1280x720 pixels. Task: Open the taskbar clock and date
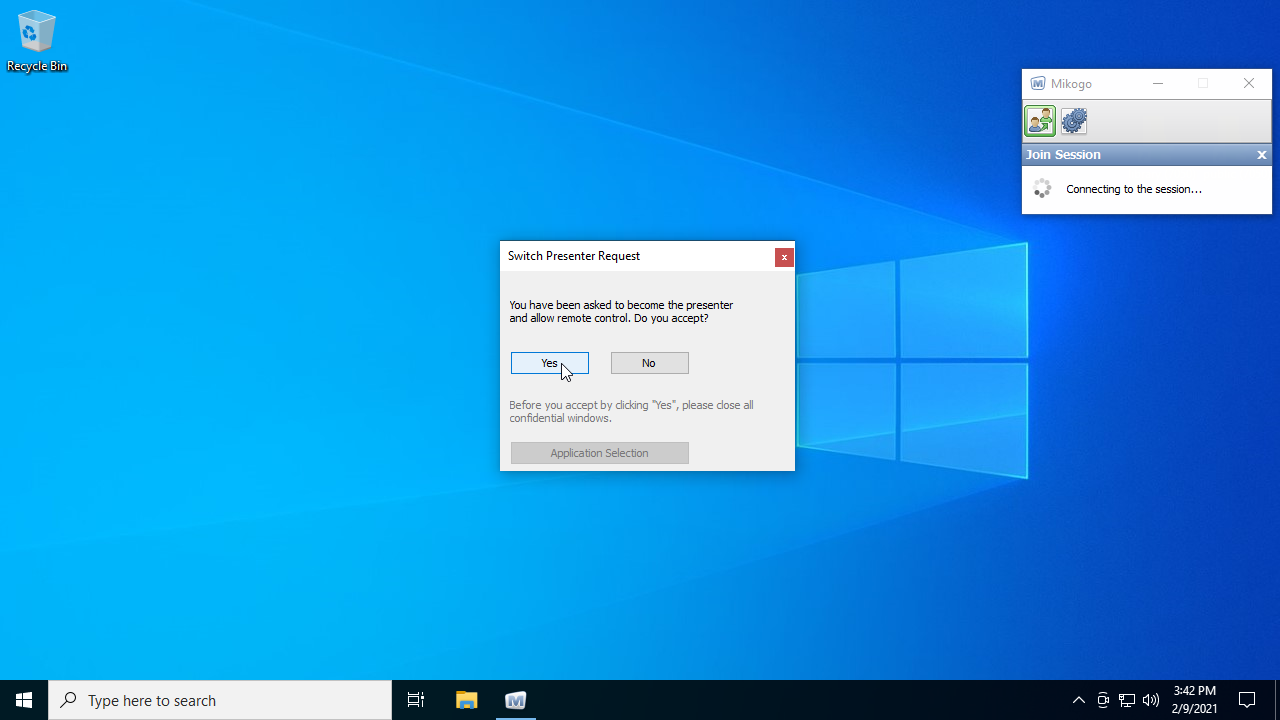point(1195,700)
